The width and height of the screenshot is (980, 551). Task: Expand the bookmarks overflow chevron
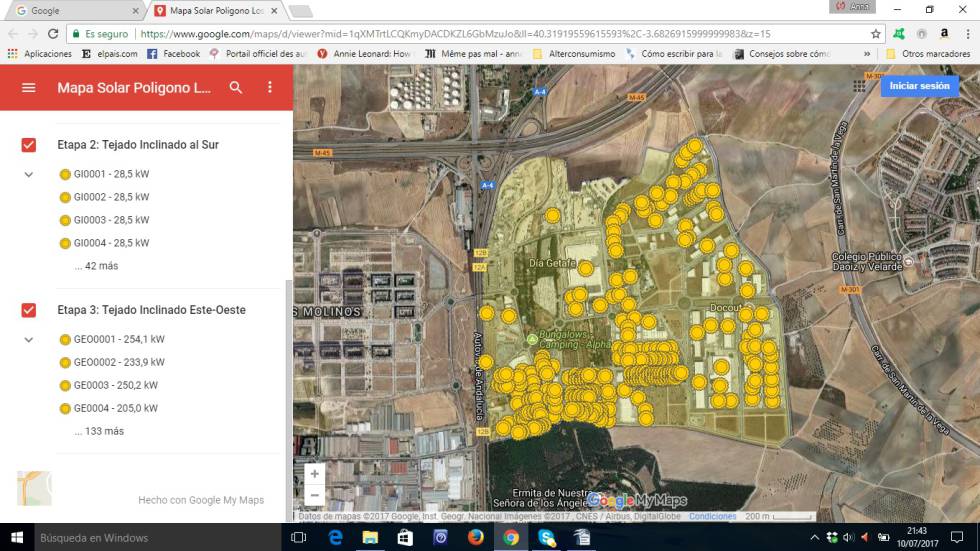pos(867,54)
